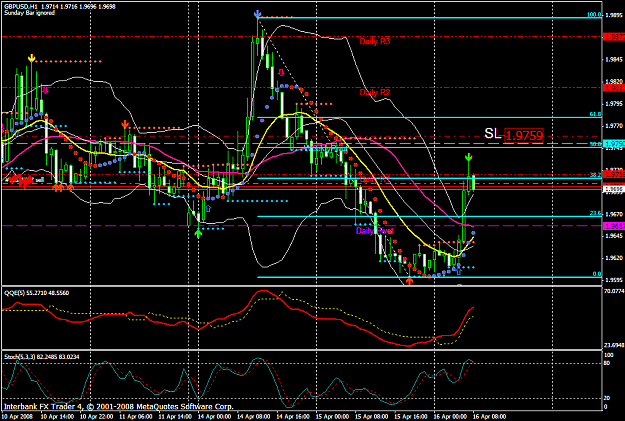625x421 pixels.
Task: Click the 14 Apr 16:00 time label
Action: [x=293, y=417]
